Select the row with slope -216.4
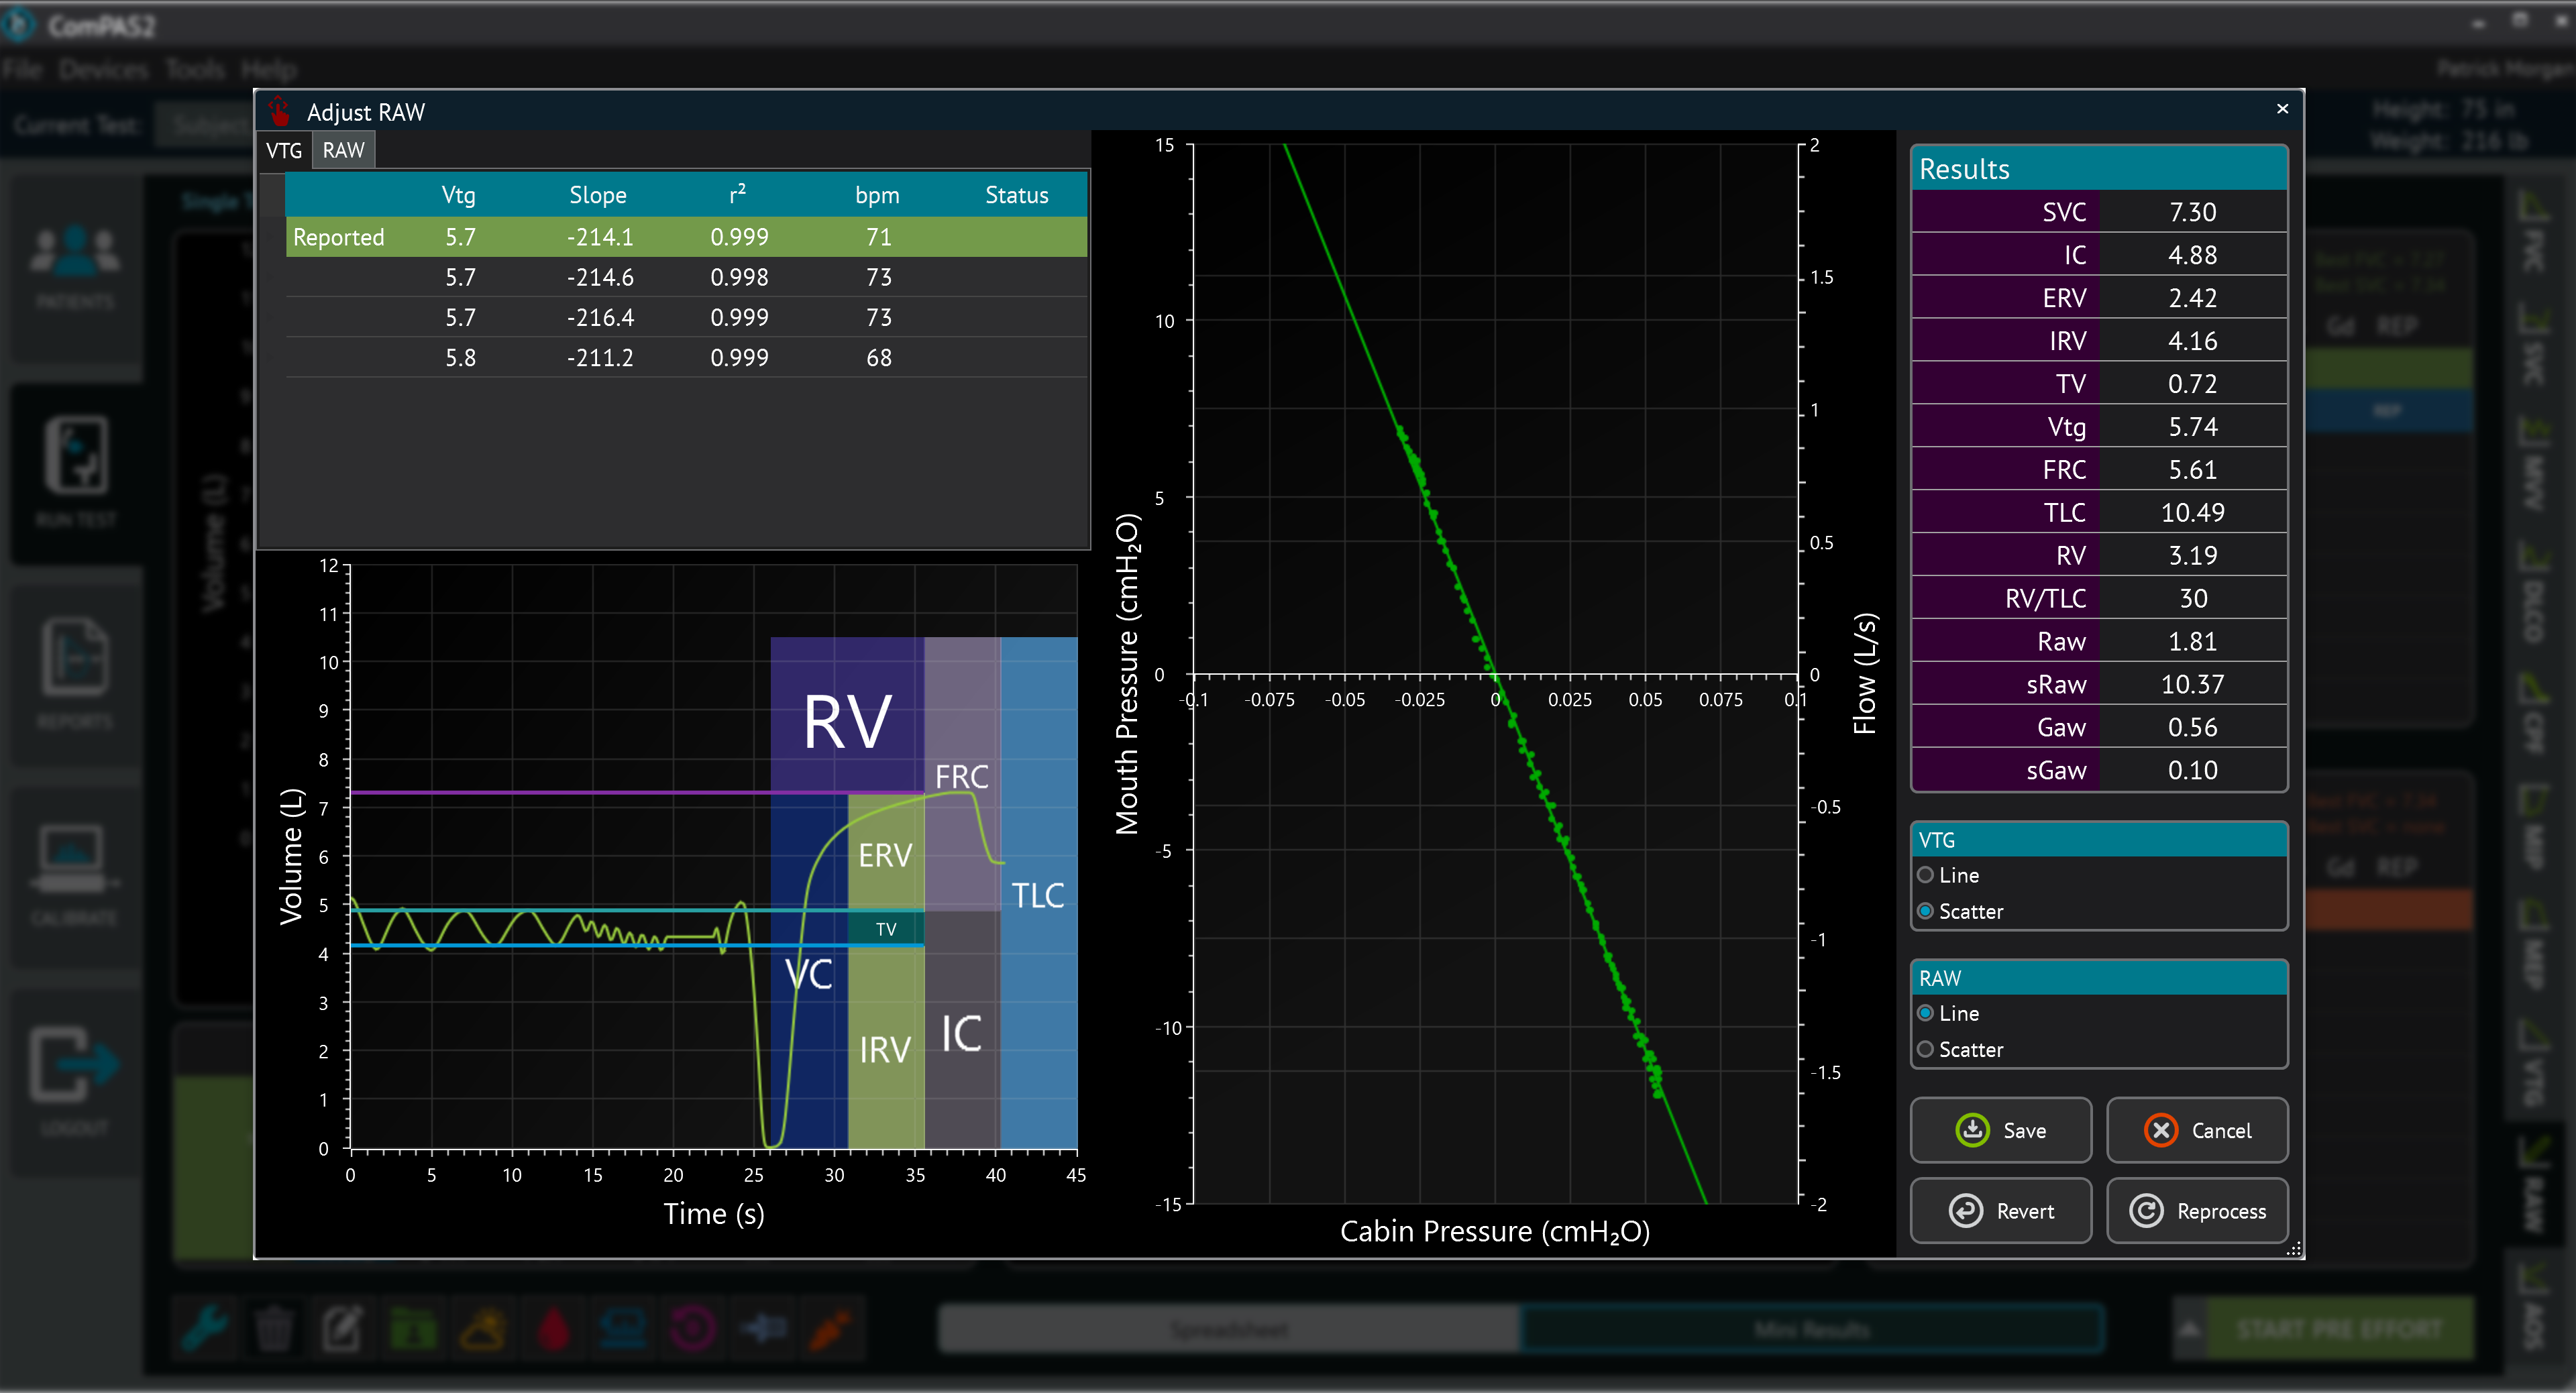Viewport: 2576px width, 1393px height. pos(686,317)
